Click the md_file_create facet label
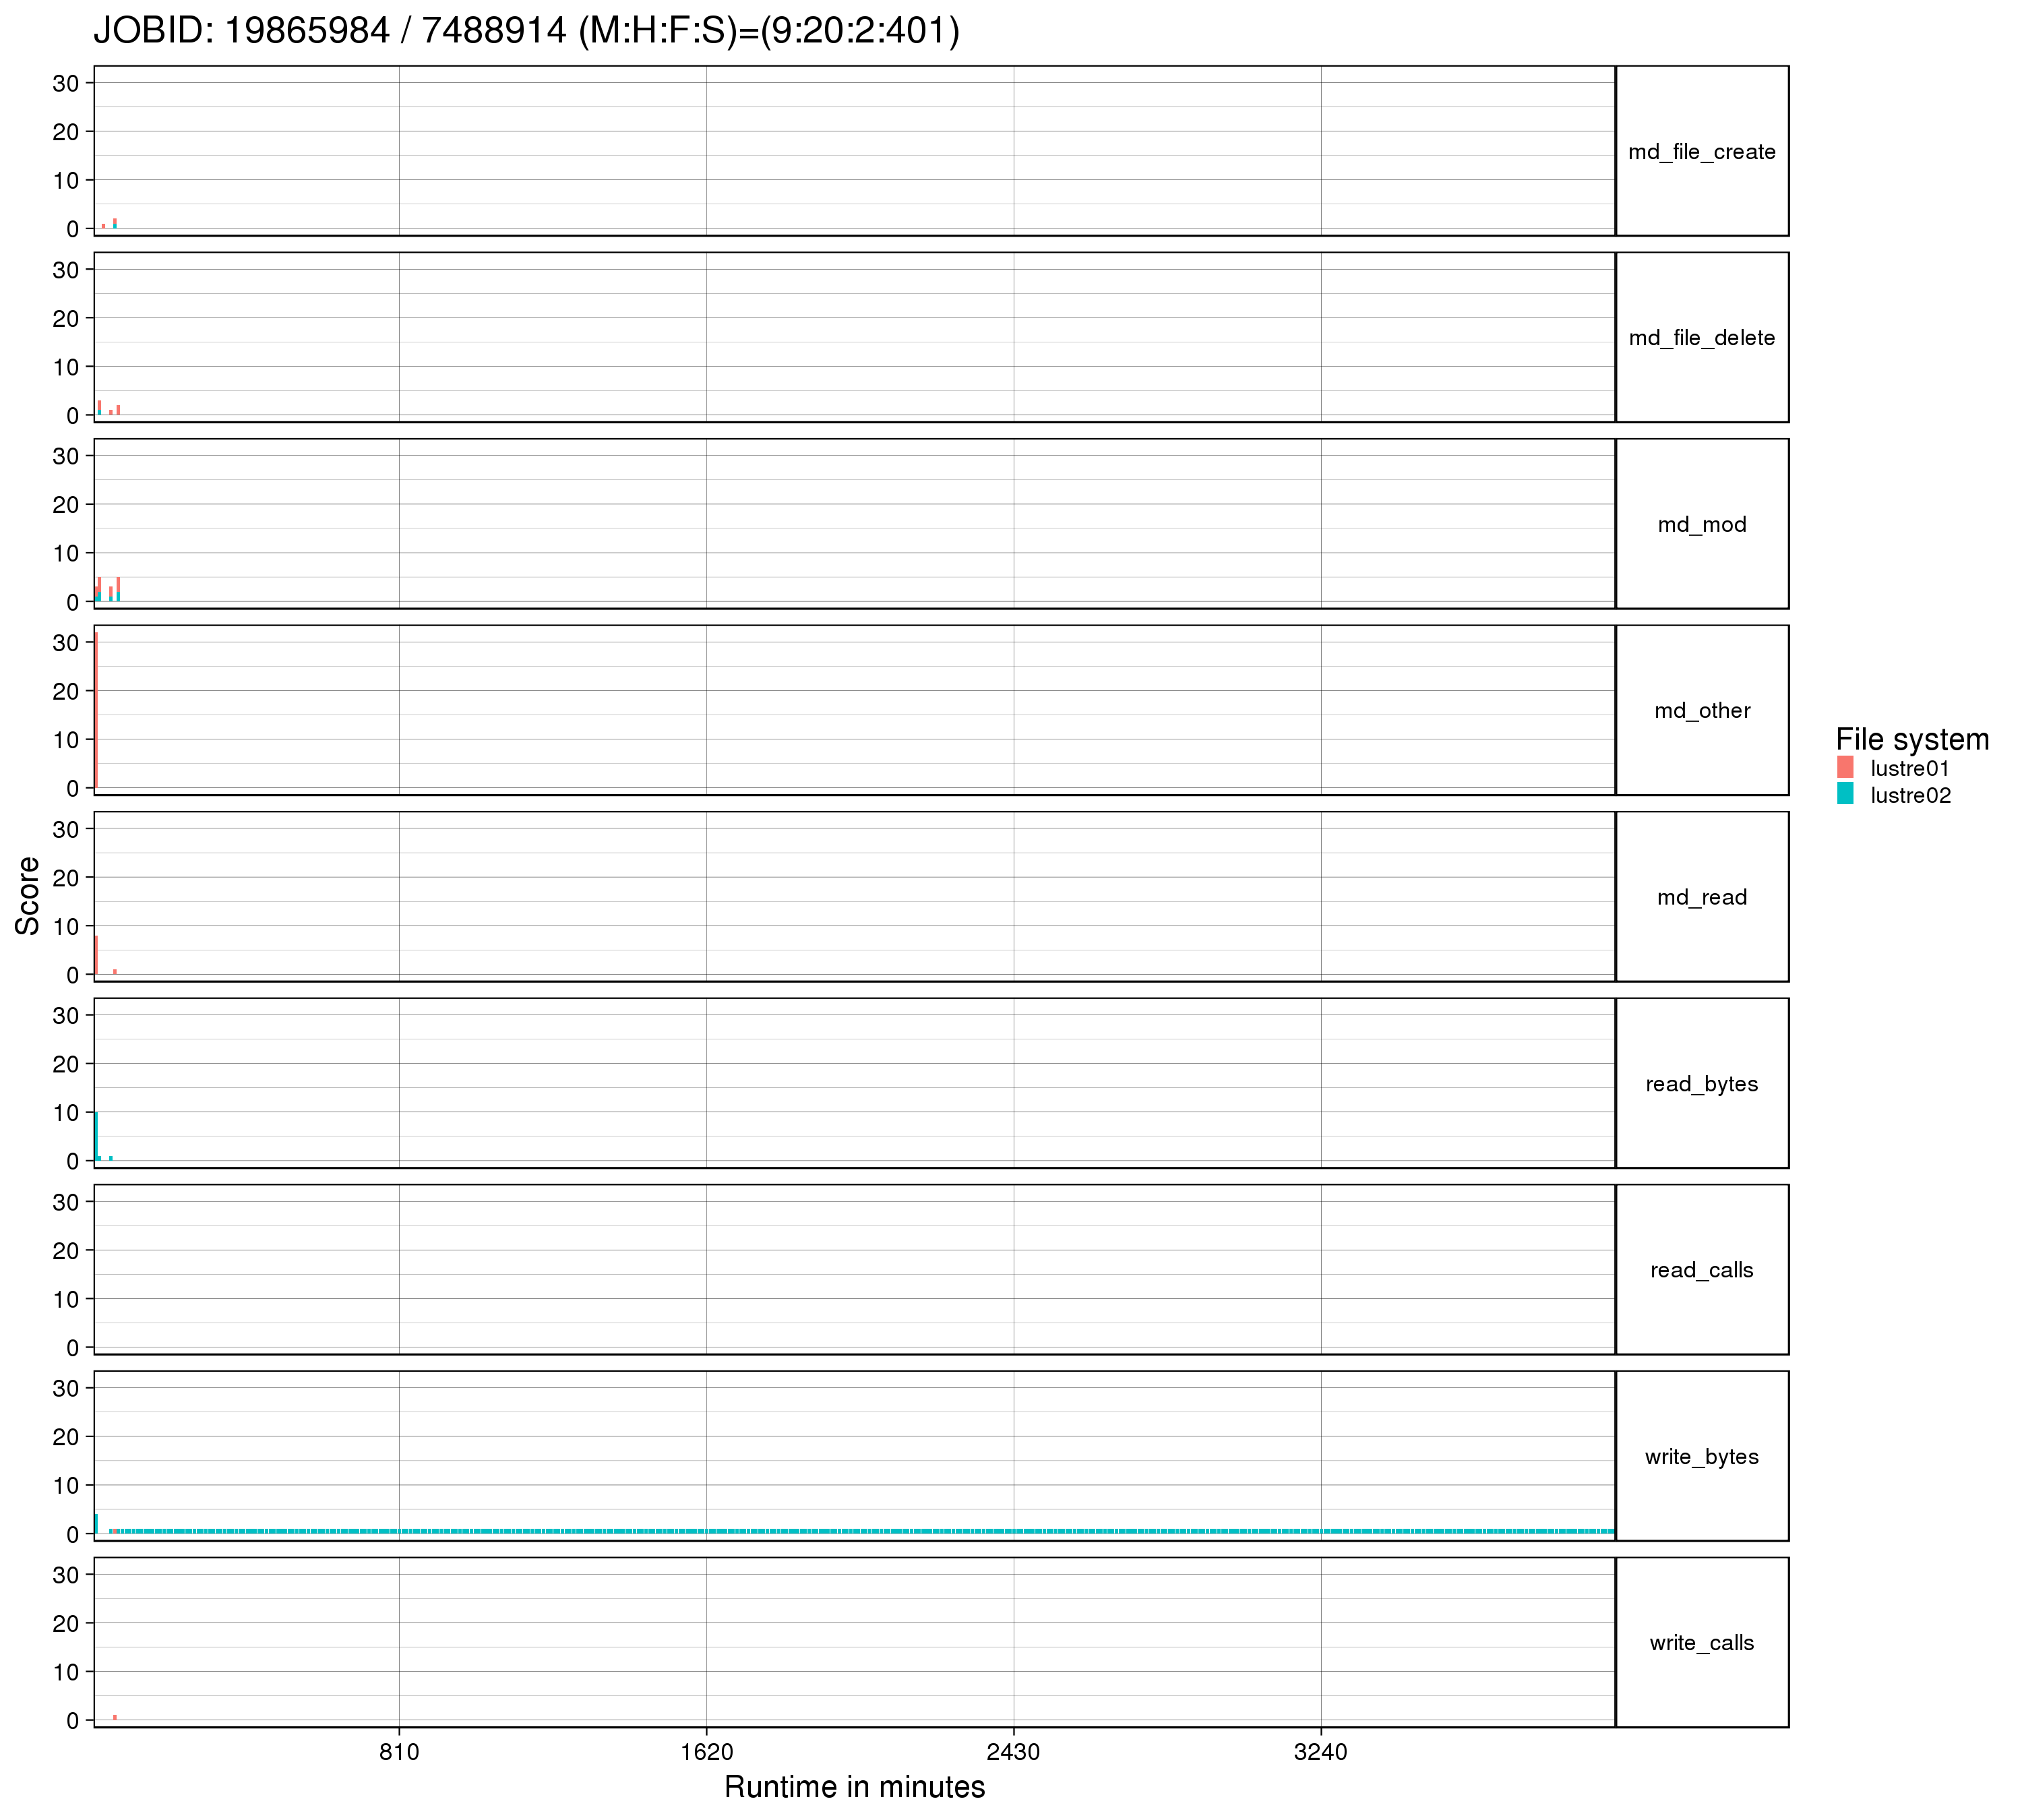The width and height of the screenshot is (2022, 1820). coord(1701,152)
